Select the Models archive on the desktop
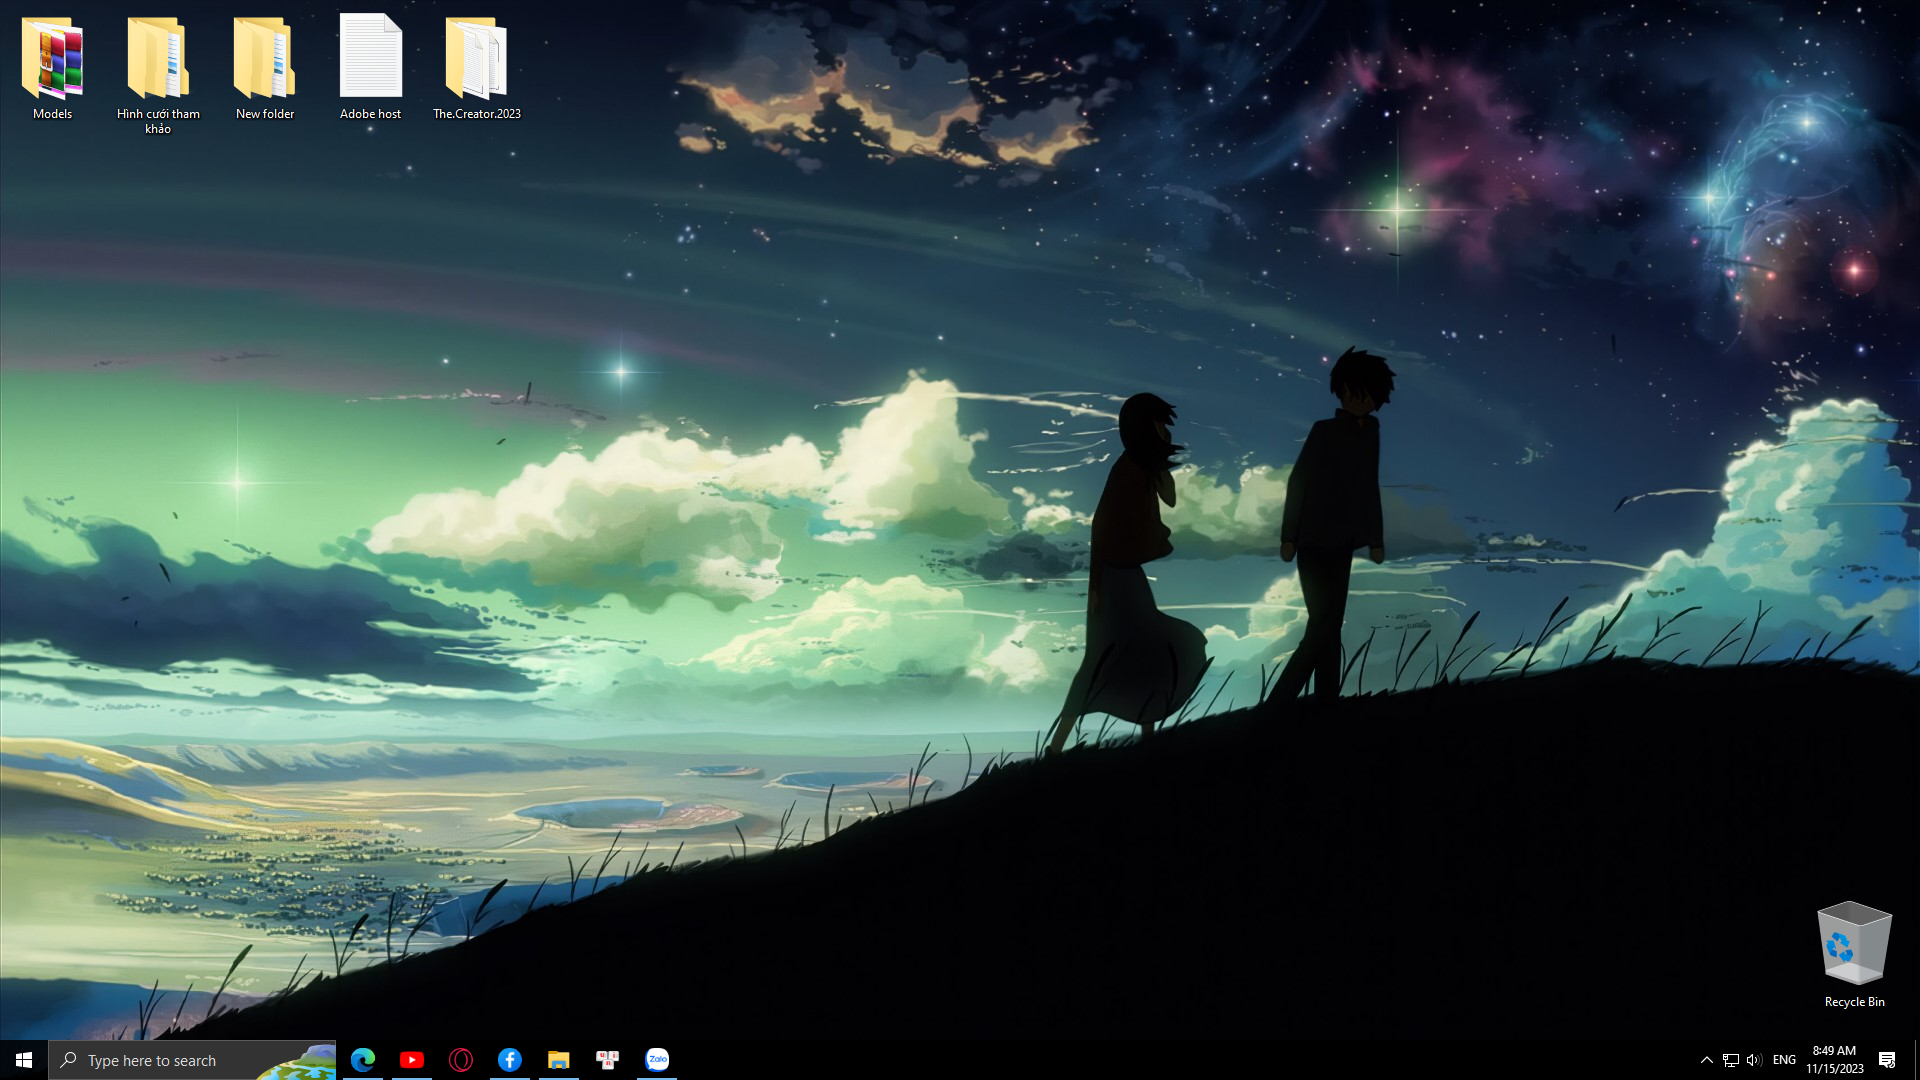1920x1080 pixels. click(52, 66)
